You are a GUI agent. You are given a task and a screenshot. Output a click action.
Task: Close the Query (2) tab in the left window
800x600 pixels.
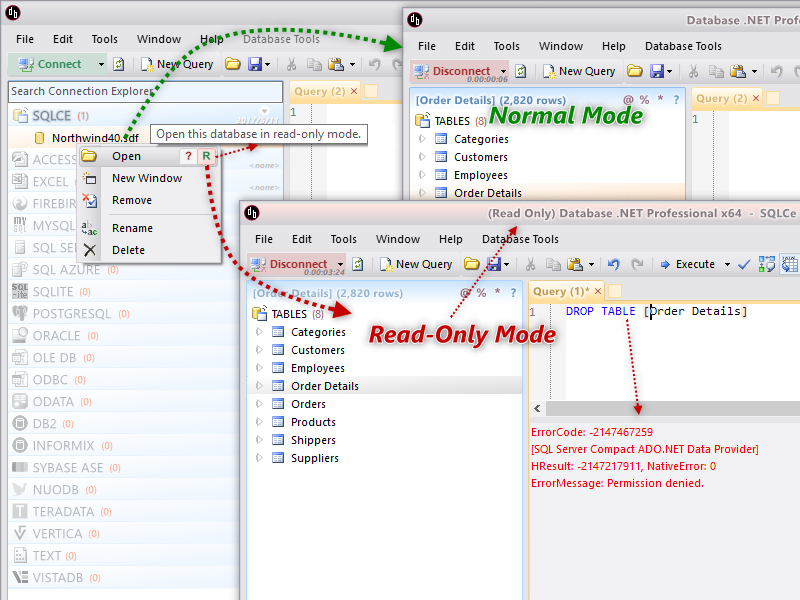click(x=354, y=91)
